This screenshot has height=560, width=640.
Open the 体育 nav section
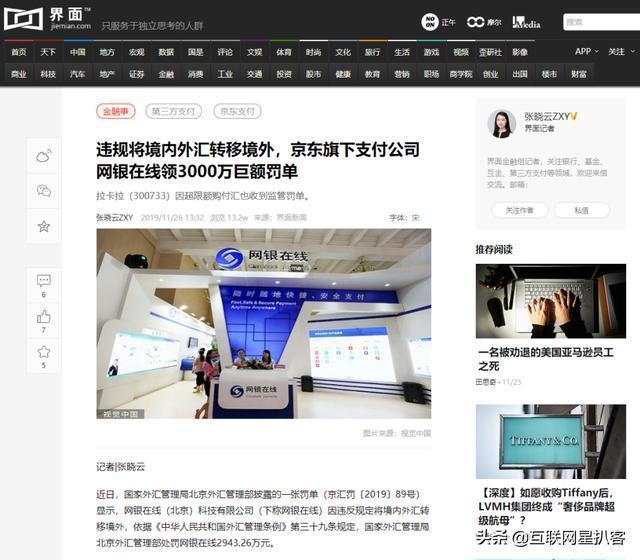point(284,52)
